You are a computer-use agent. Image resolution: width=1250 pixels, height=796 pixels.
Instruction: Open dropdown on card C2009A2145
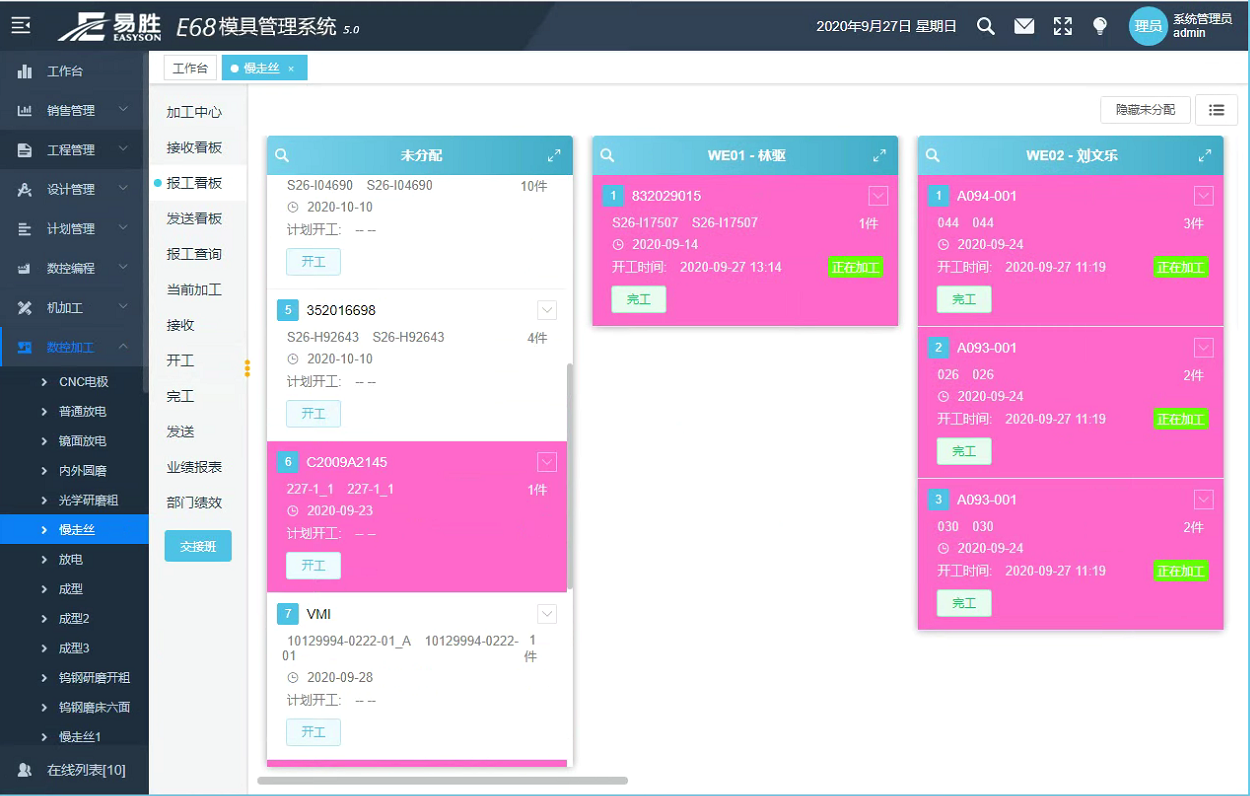[547, 462]
